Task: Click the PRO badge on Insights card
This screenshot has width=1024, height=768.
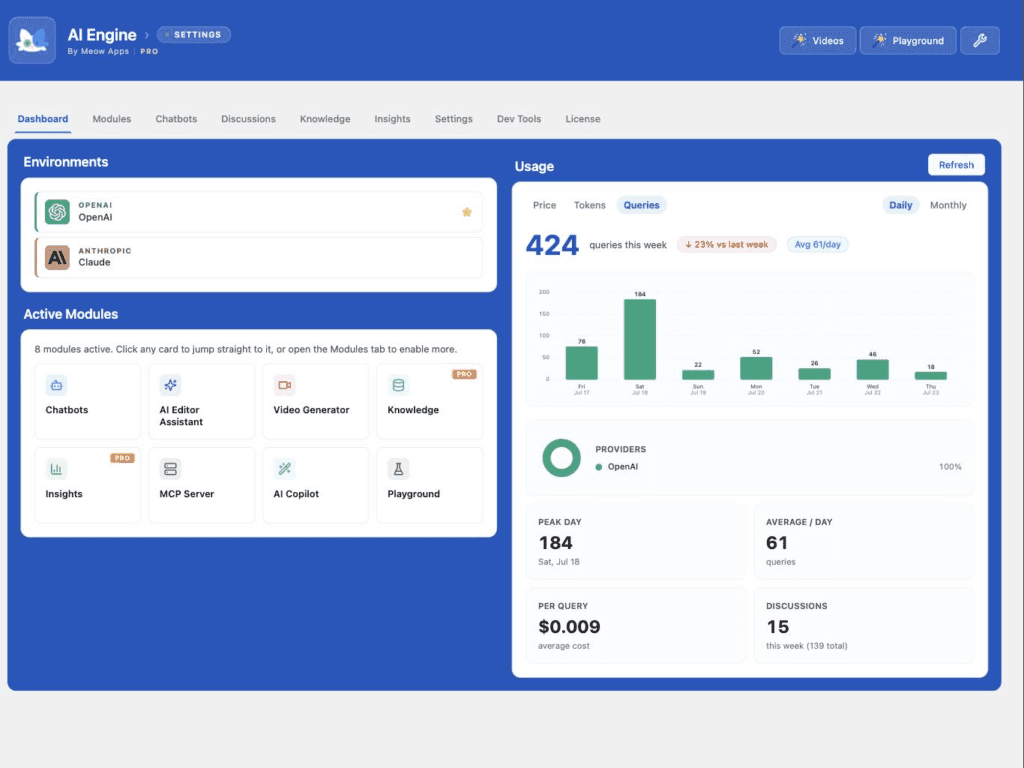Action: click(x=122, y=458)
